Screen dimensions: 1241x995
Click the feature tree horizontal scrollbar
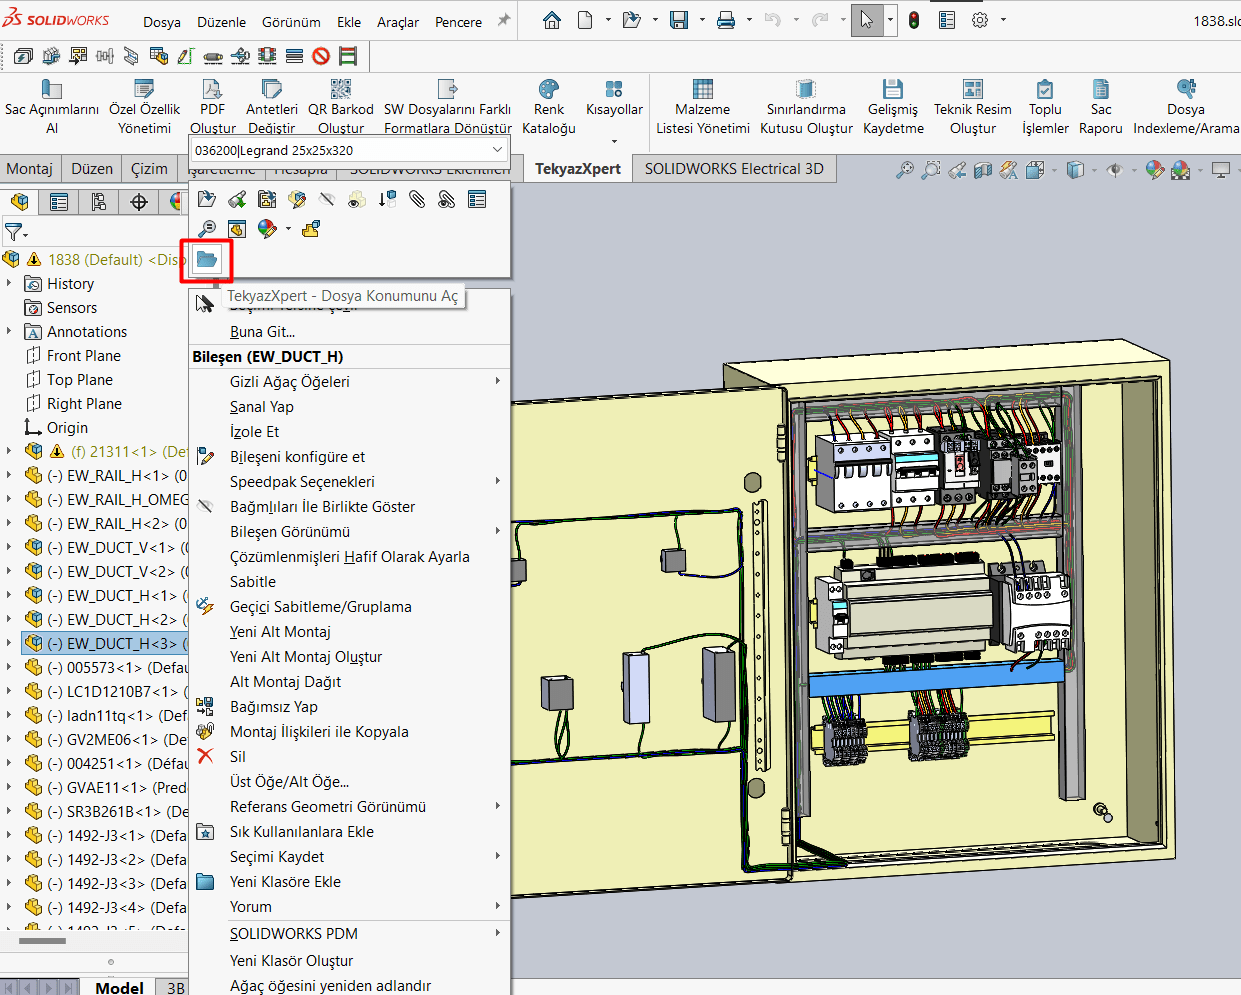pos(42,940)
